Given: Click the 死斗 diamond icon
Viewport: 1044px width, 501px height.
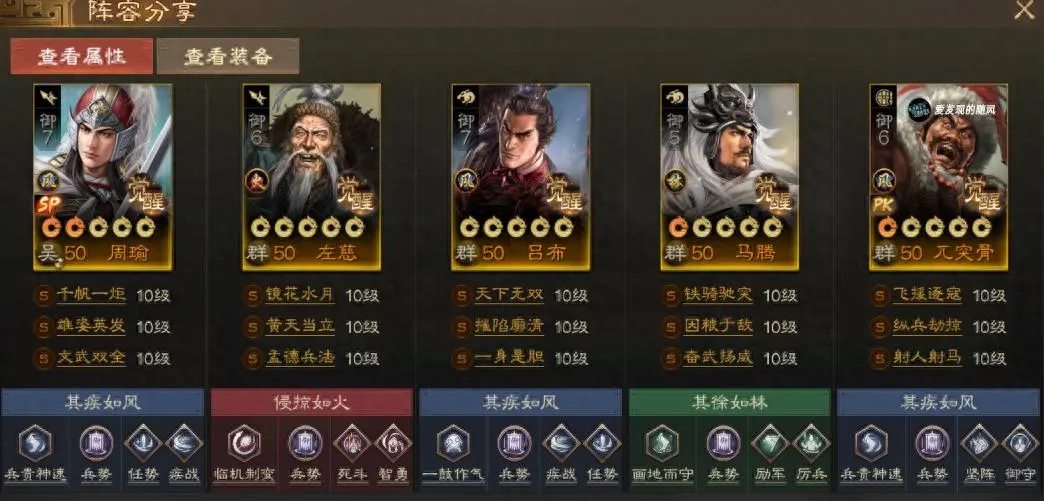Looking at the screenshot, I should click(x=352, y=444).
